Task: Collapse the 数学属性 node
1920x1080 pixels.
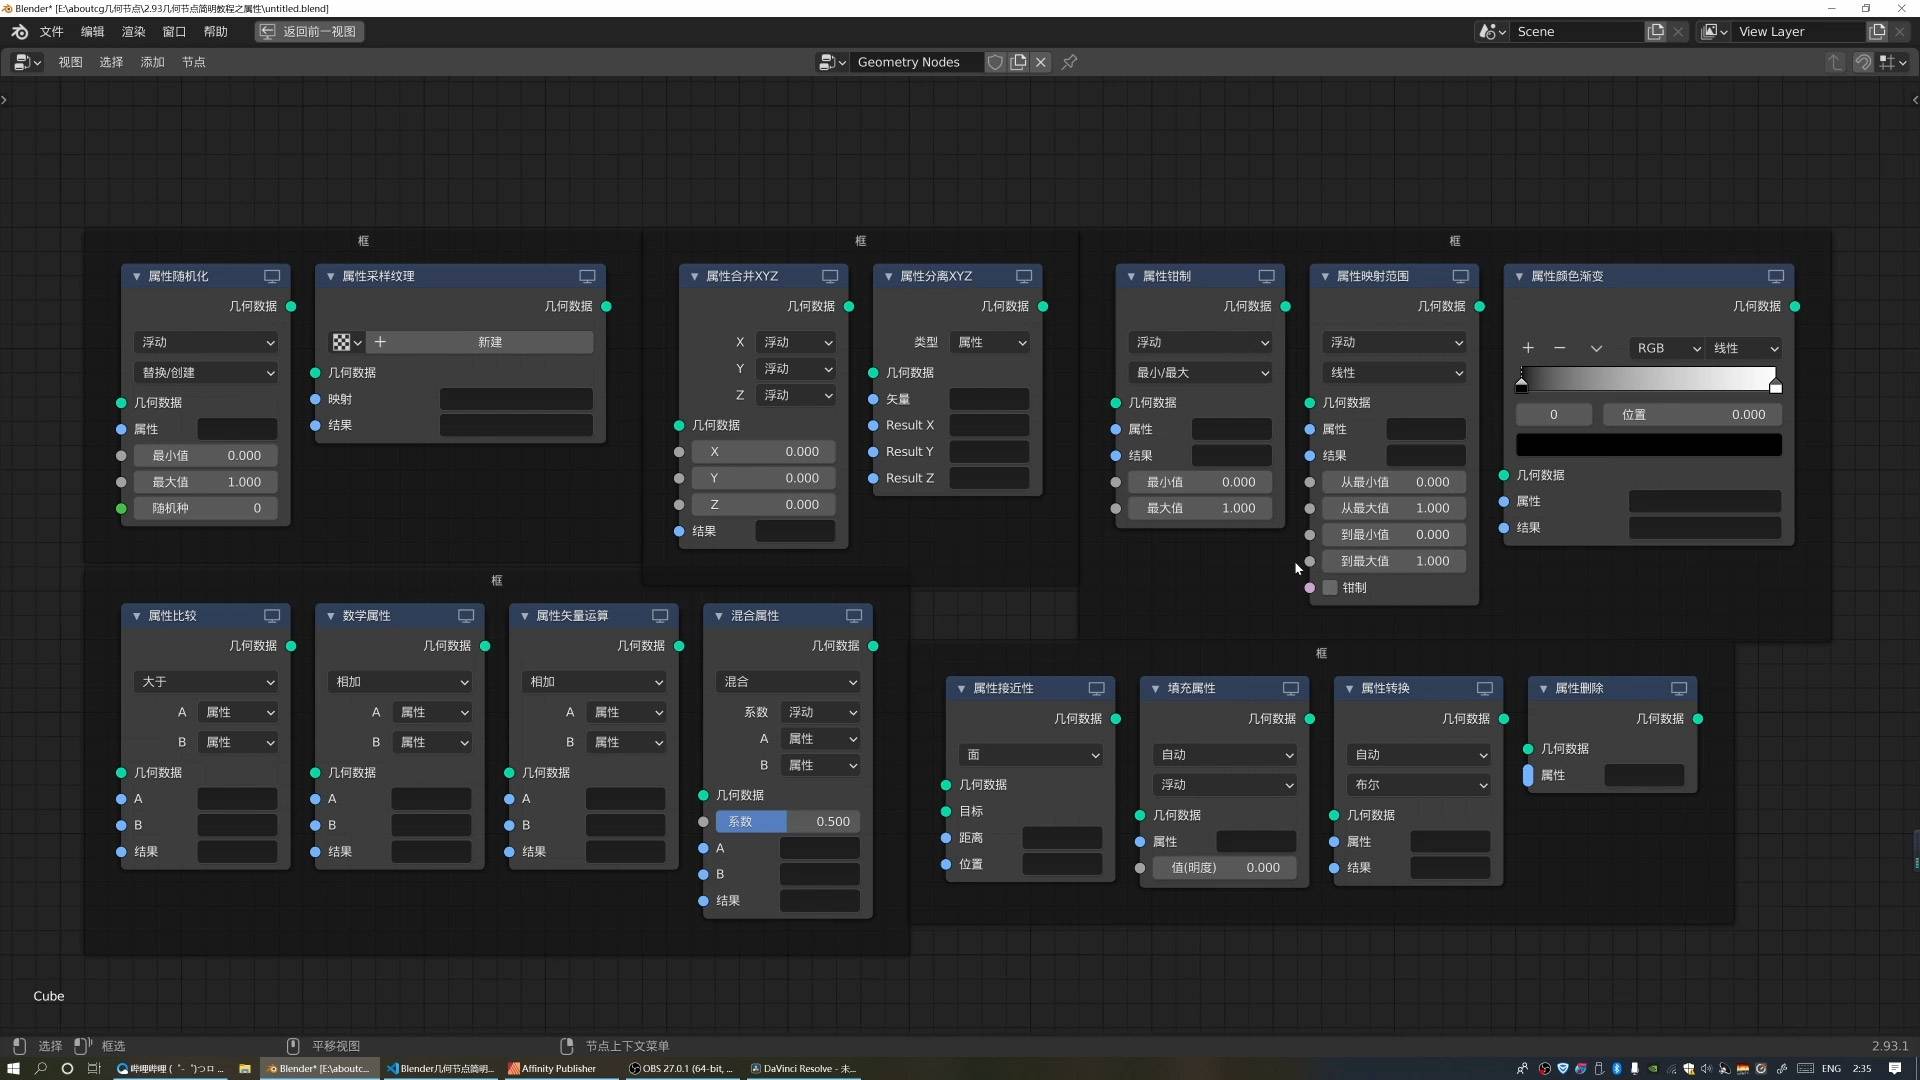Action: click(330, 616)
